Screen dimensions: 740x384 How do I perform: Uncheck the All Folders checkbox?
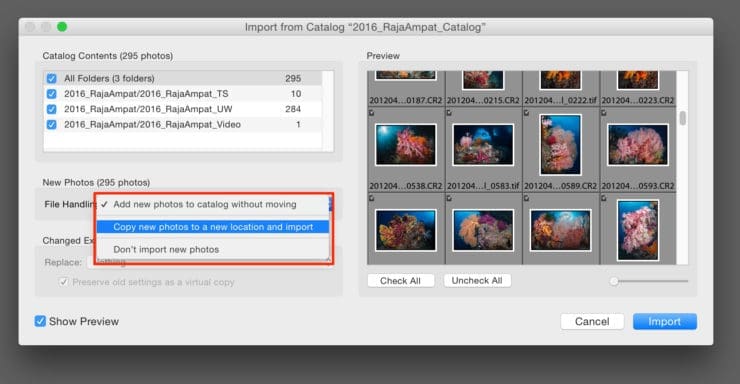coord(51,78)
